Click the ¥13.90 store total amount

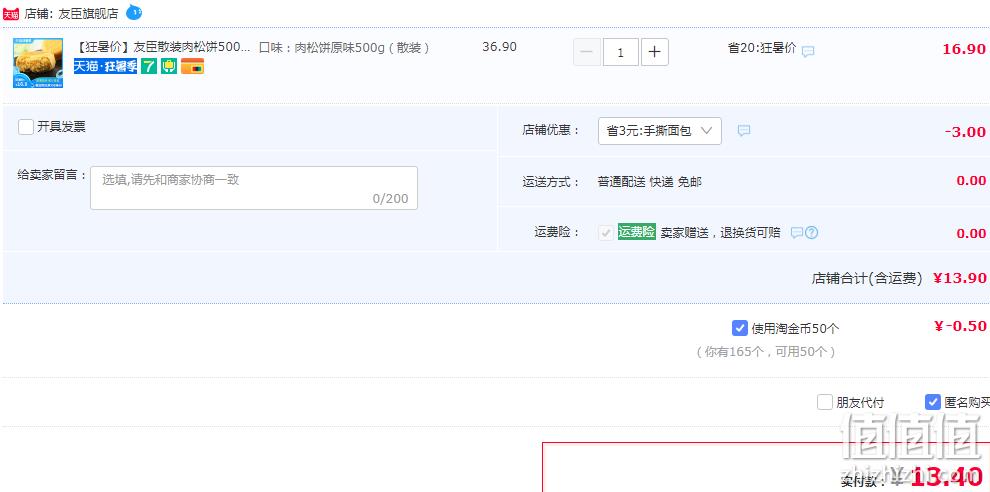click(x=960, y=278)
